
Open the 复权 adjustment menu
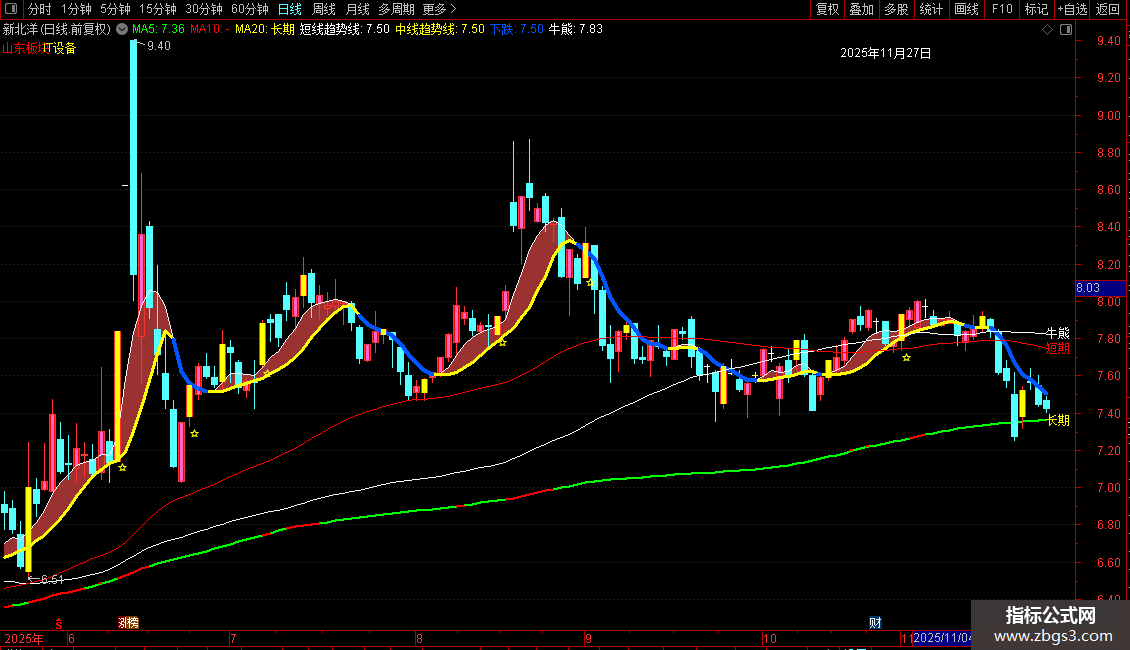827,9
